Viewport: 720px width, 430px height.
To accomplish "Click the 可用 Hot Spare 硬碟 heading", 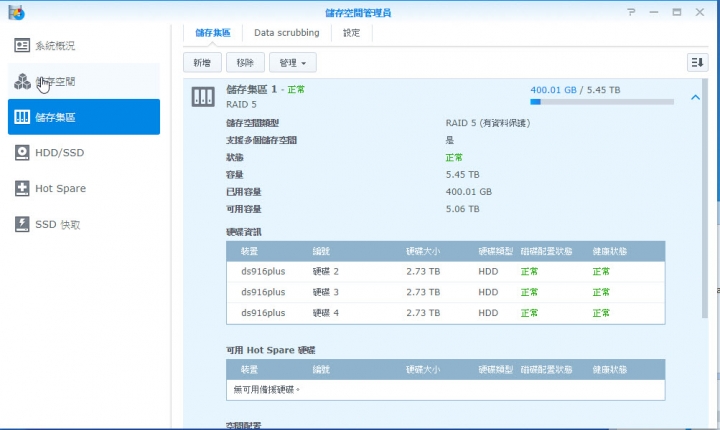I will point(270,350).
